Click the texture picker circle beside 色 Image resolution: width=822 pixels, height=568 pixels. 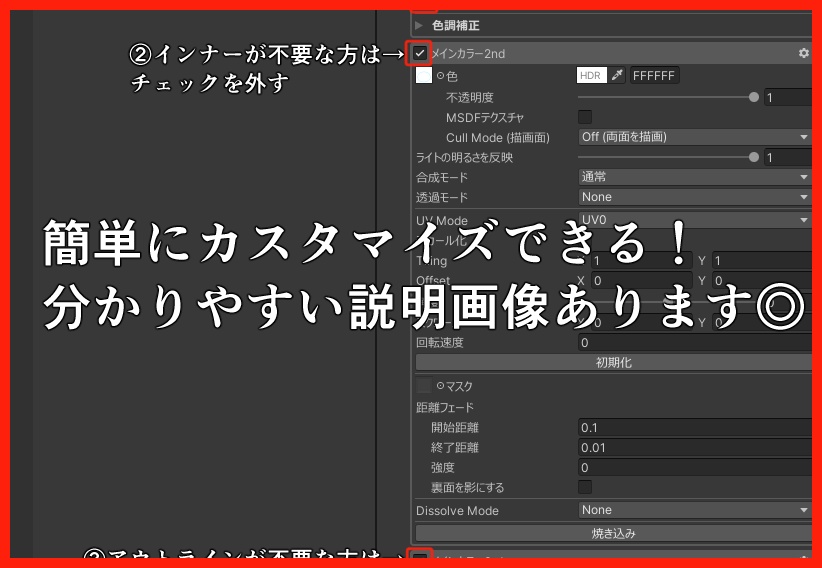440,76
